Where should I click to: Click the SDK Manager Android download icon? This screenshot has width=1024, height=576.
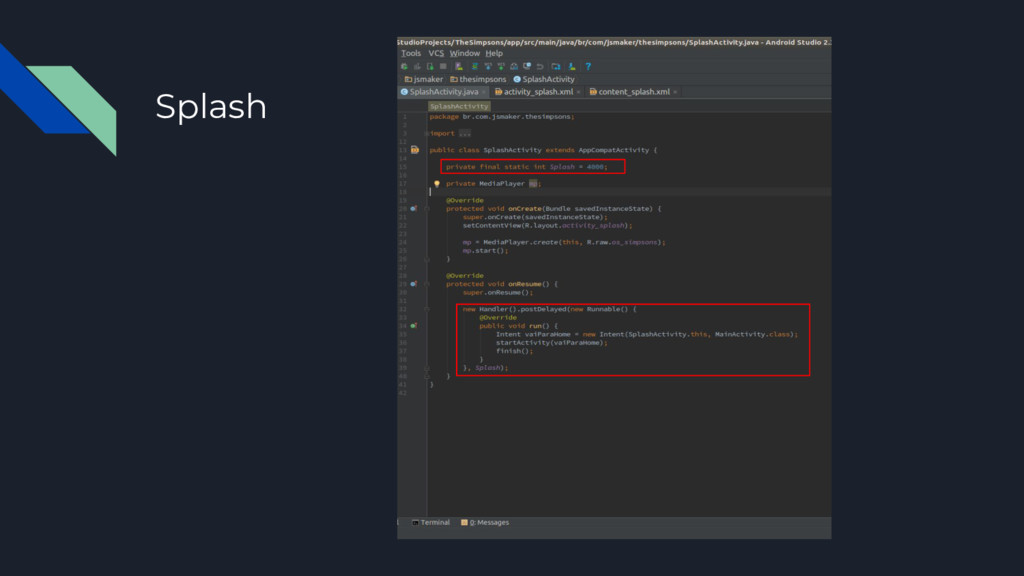(571, 66)
